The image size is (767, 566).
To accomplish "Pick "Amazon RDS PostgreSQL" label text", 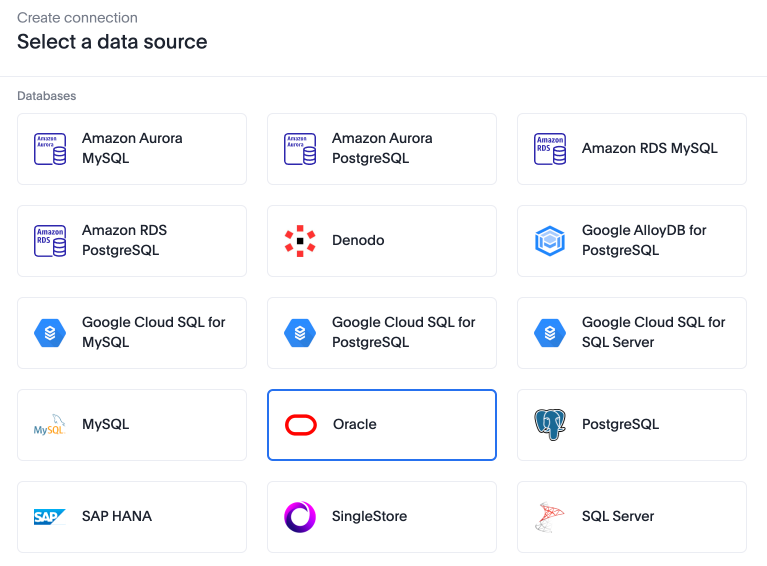I will tap(124, 240).
